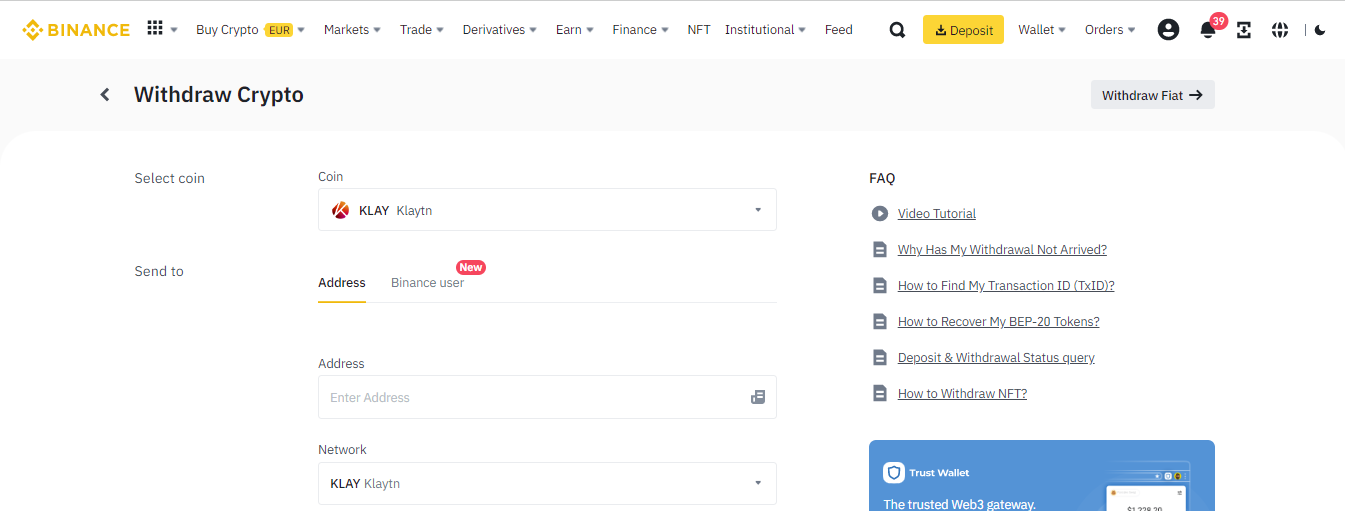Open How to Withdraw NFT link
The width and height of the screenshot is (1345, 511).
pos(962,394)
